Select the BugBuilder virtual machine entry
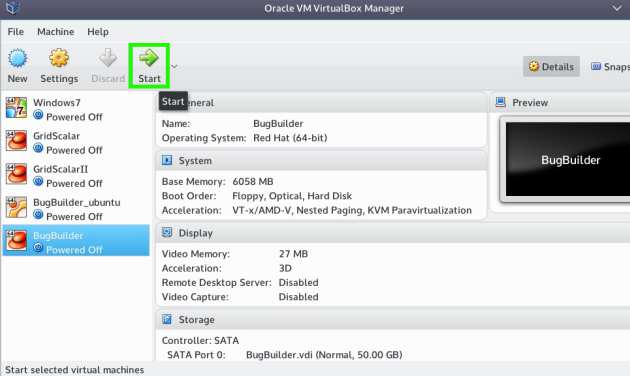Screen dimensions: 630x376 tap(76, 240)
